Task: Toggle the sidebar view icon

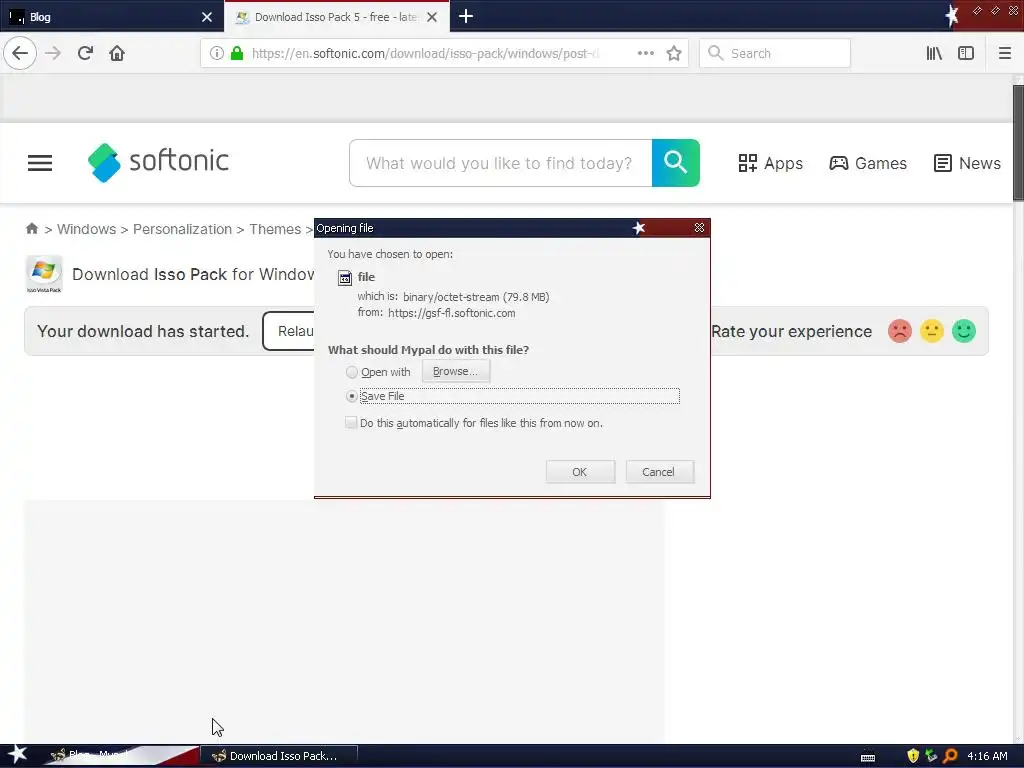Action: (966, 53)
